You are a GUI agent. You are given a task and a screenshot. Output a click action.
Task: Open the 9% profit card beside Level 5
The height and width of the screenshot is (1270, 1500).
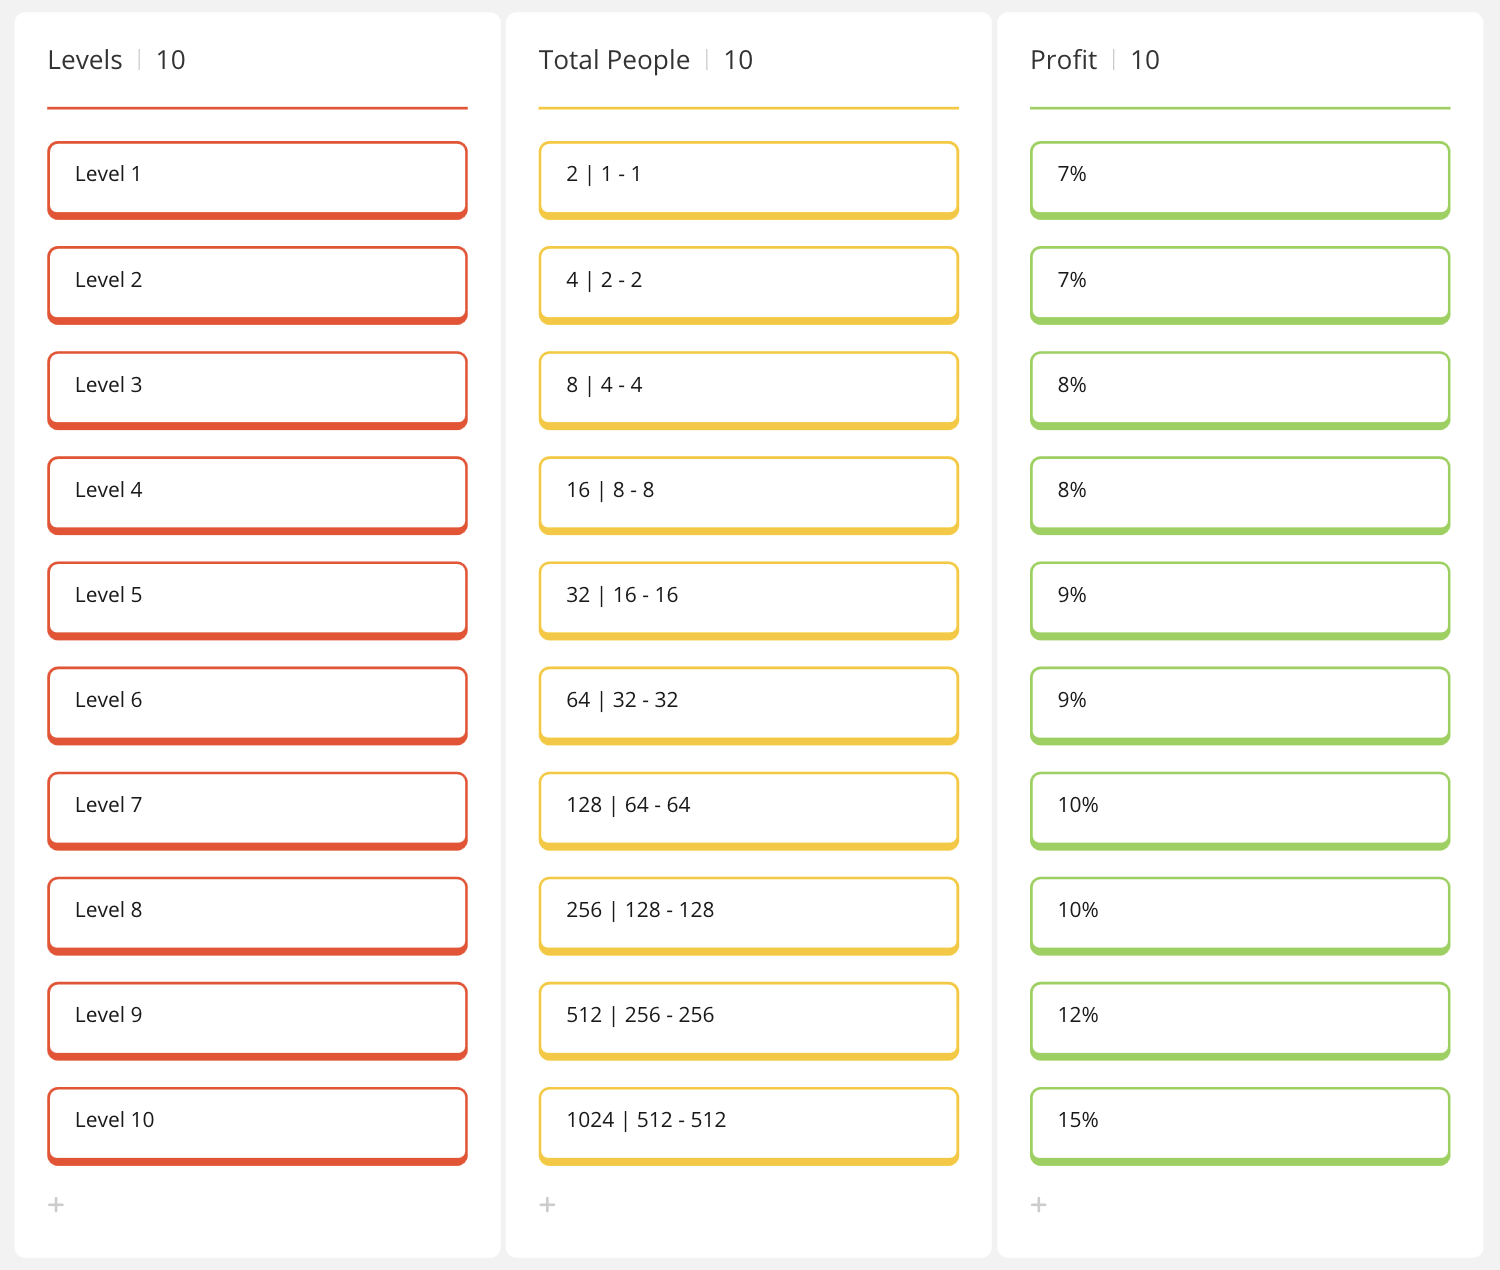coord(1240,600)
